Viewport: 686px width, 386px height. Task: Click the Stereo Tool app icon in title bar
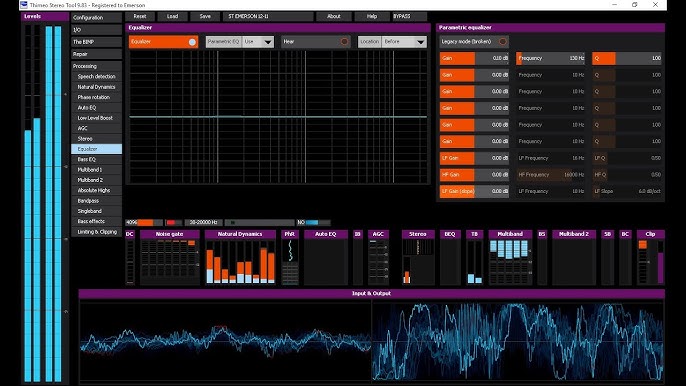click(x=24, y=5)
